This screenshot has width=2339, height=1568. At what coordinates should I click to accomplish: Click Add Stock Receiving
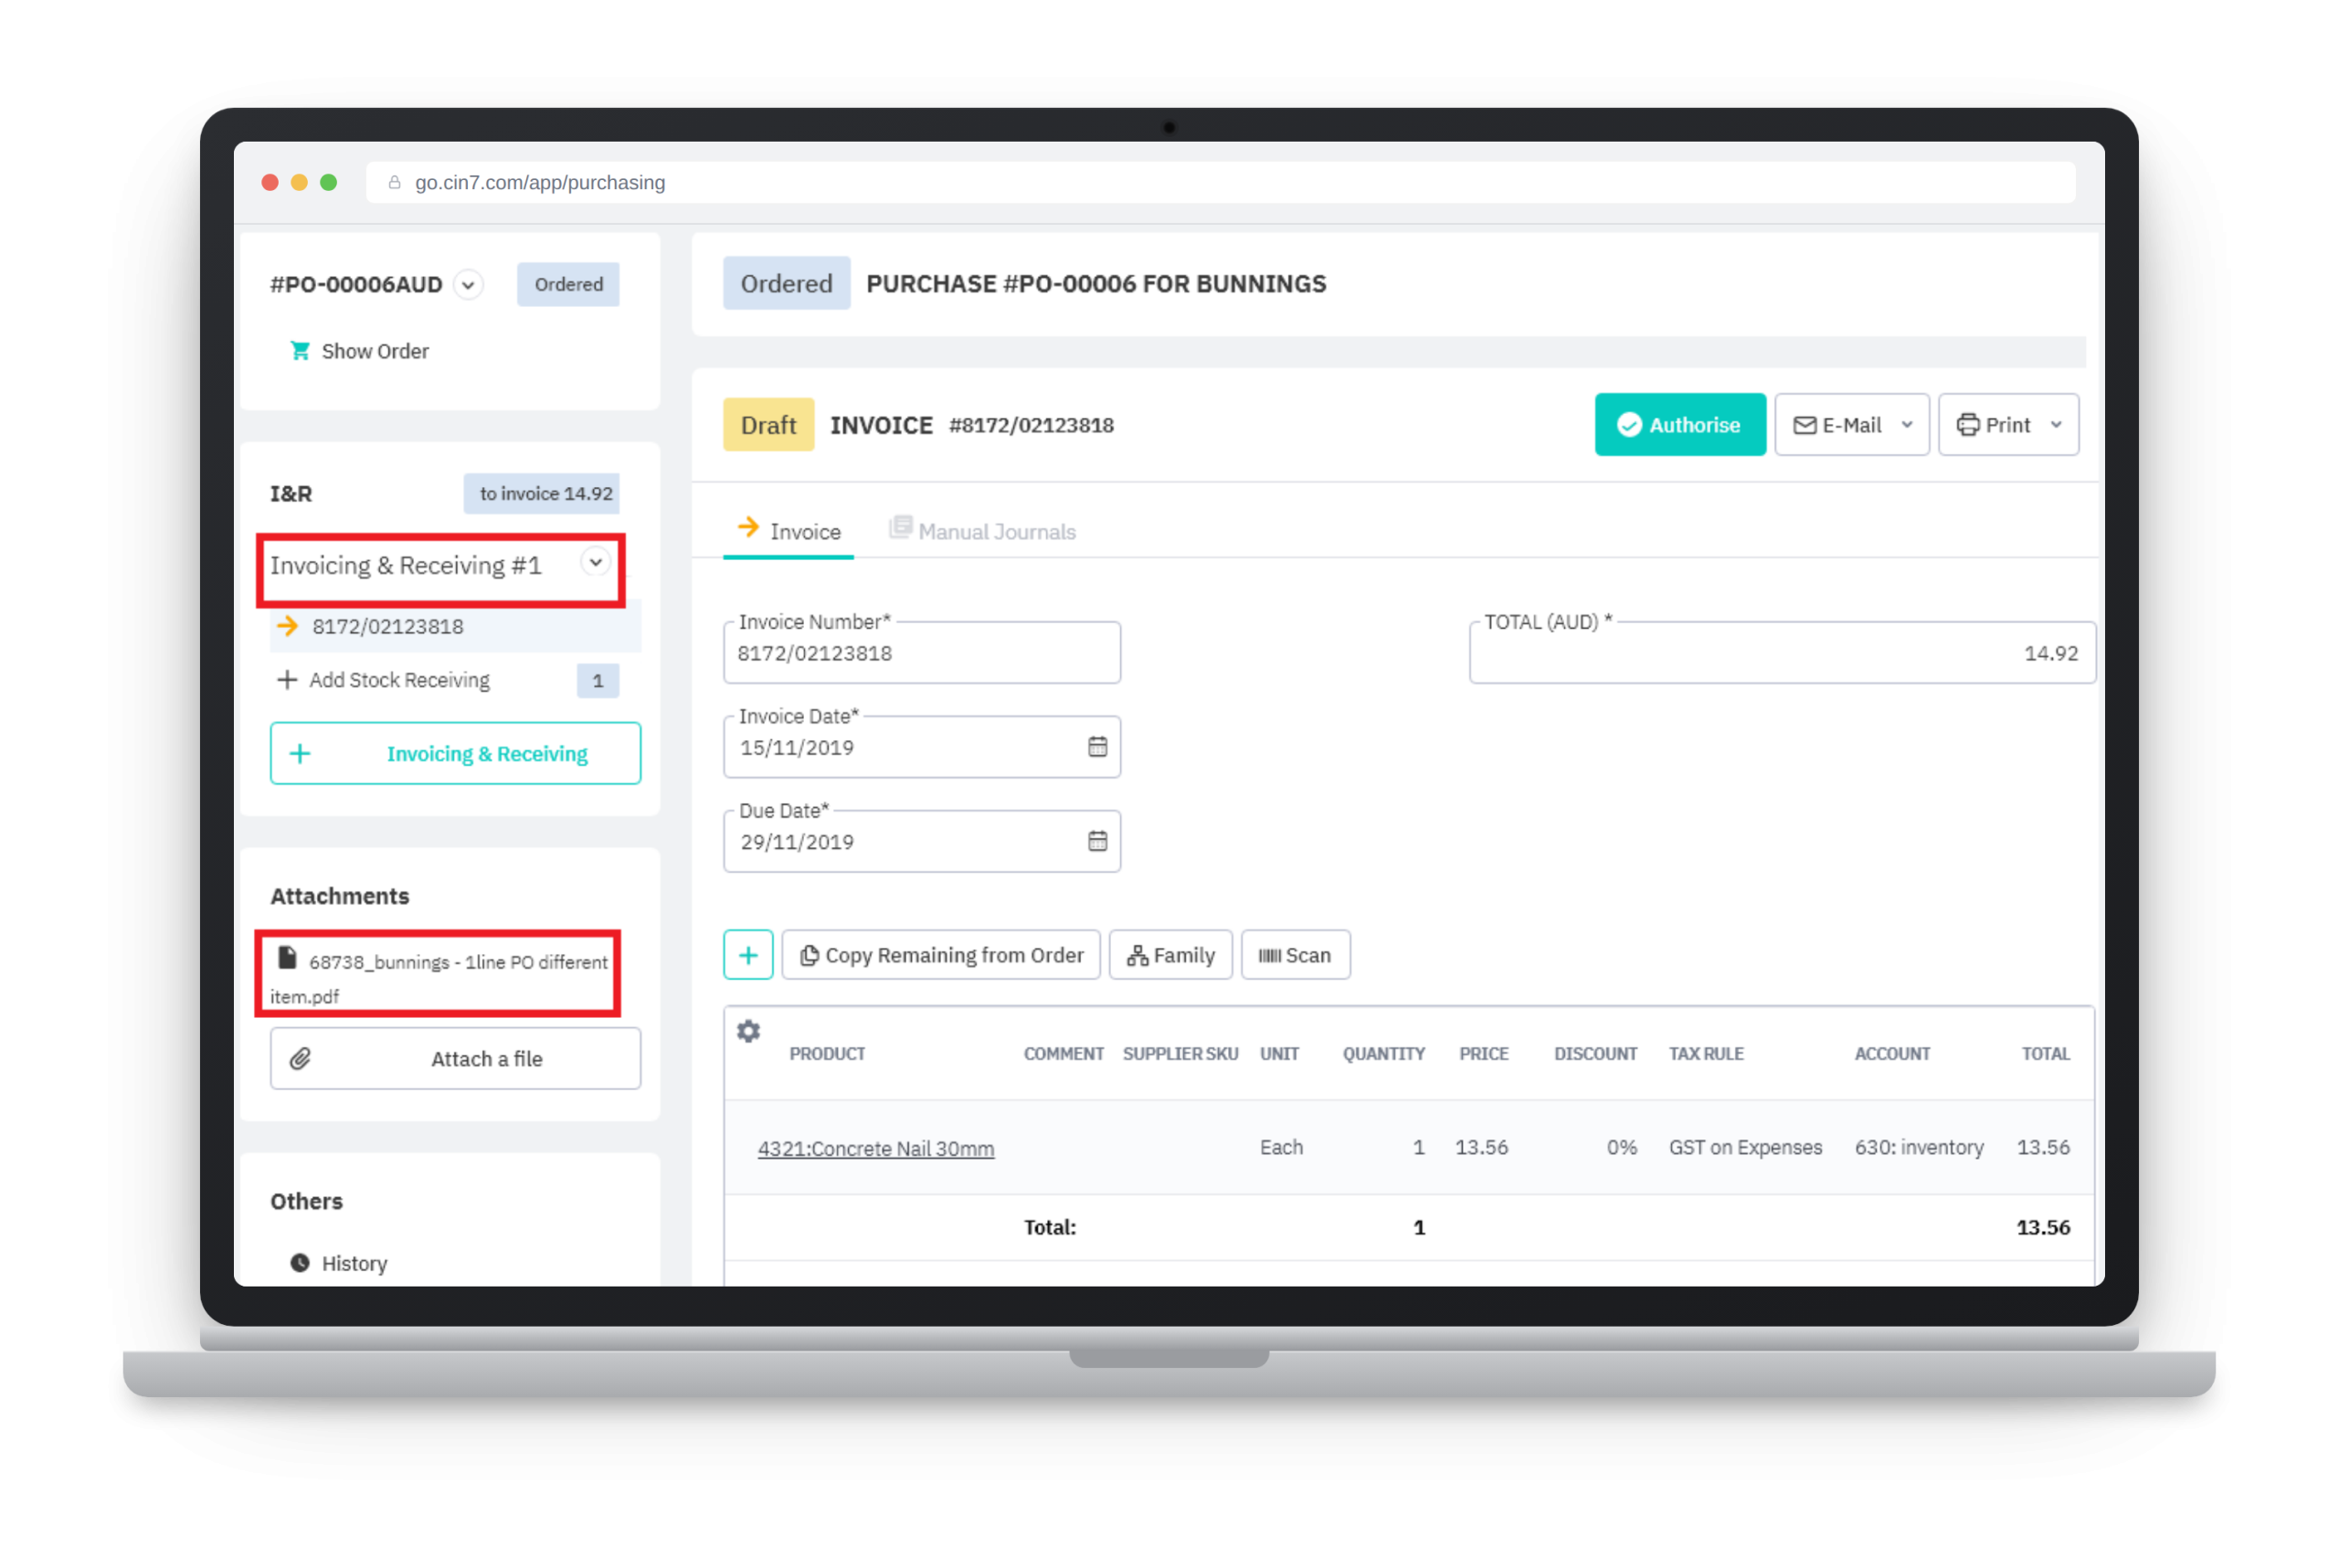point(399,680)
